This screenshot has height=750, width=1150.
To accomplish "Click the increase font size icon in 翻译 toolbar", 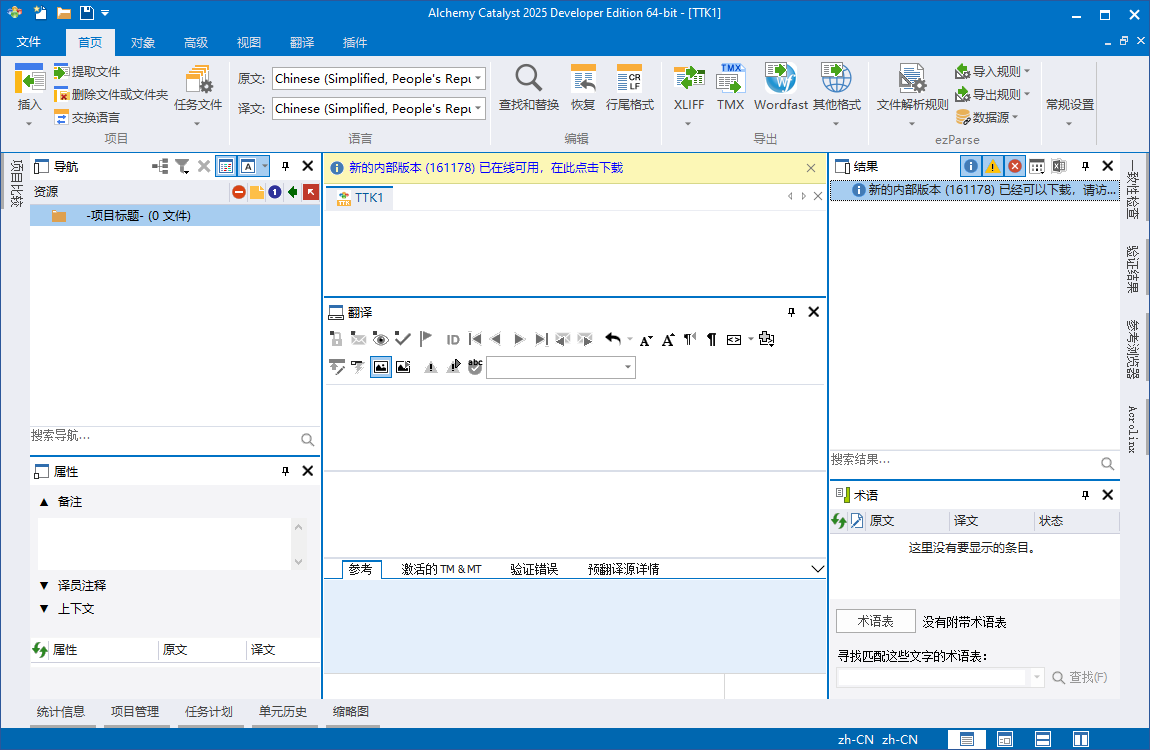I will (668, 339).
